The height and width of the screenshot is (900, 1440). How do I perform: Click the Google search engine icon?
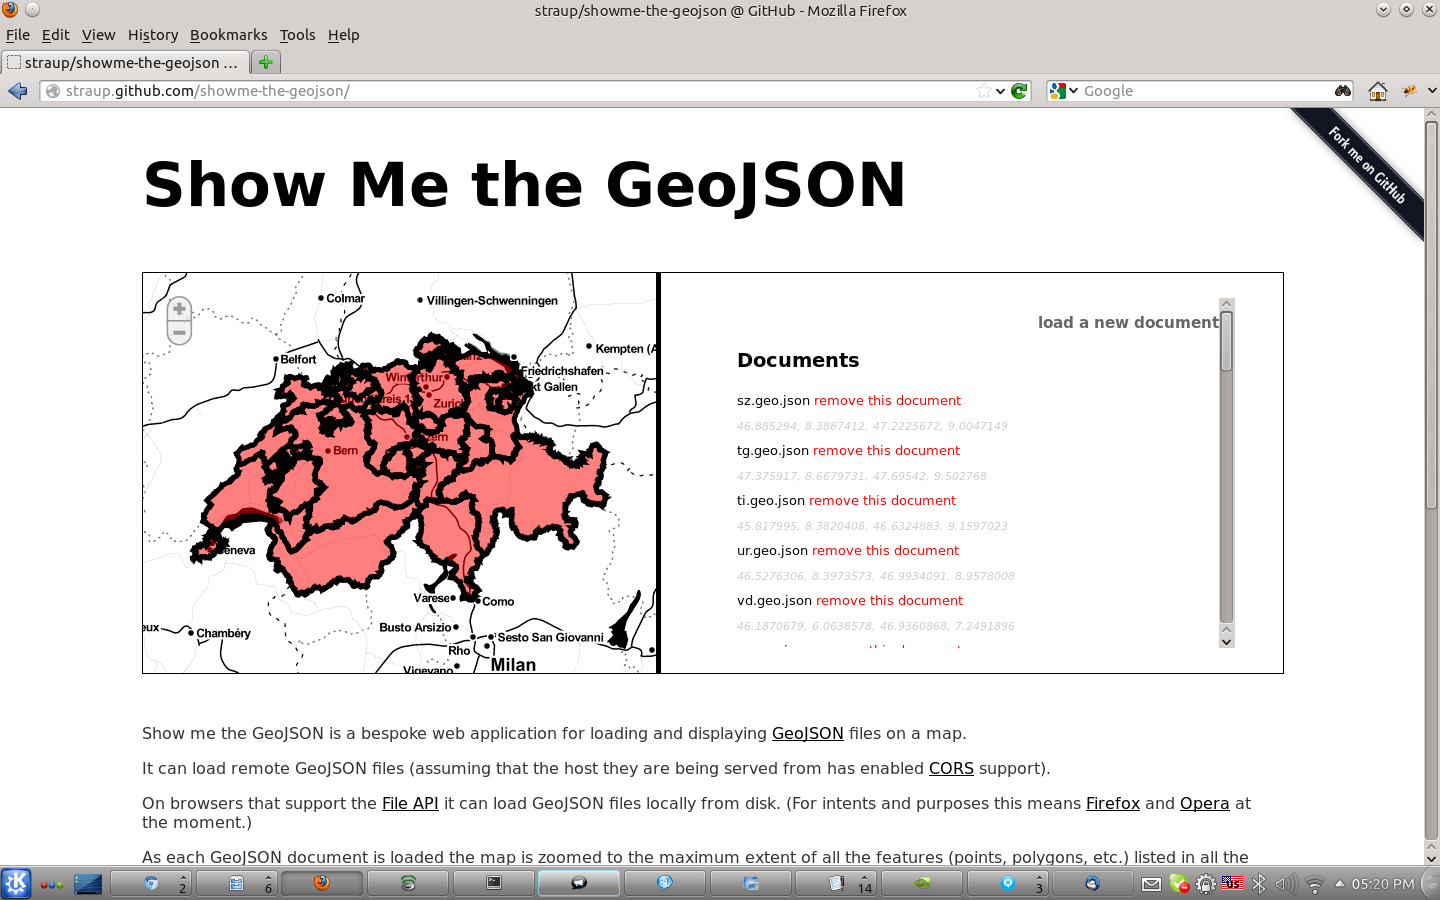coord(1058,91)
